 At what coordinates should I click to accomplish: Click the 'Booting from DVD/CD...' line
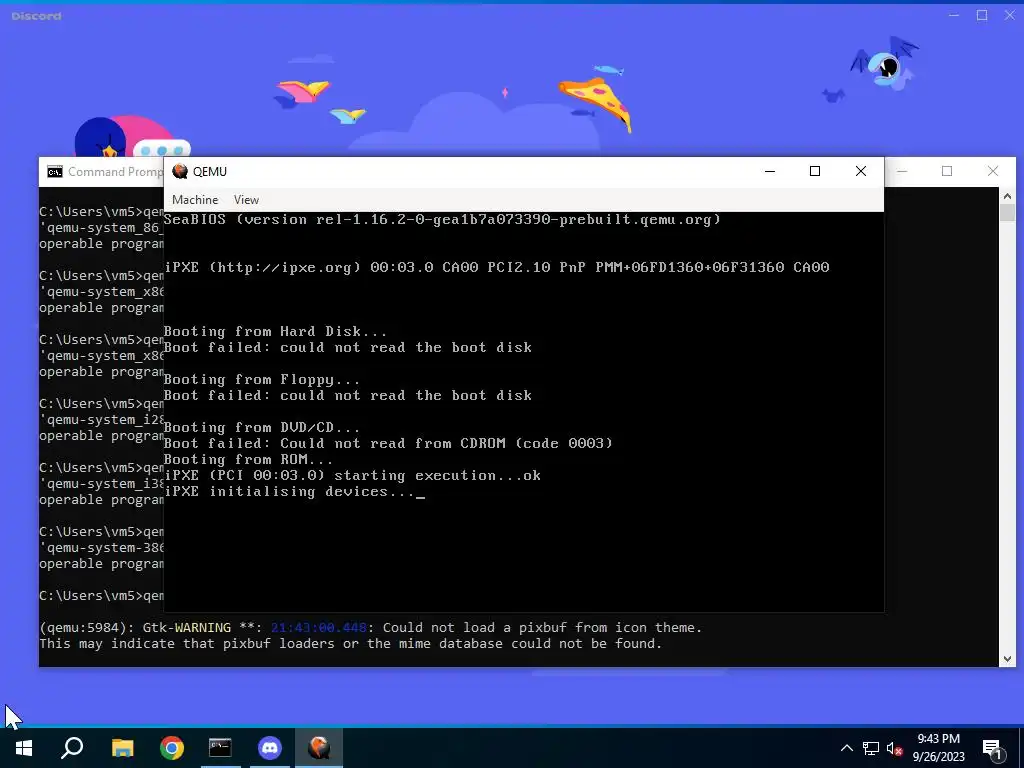pos(261,428)
